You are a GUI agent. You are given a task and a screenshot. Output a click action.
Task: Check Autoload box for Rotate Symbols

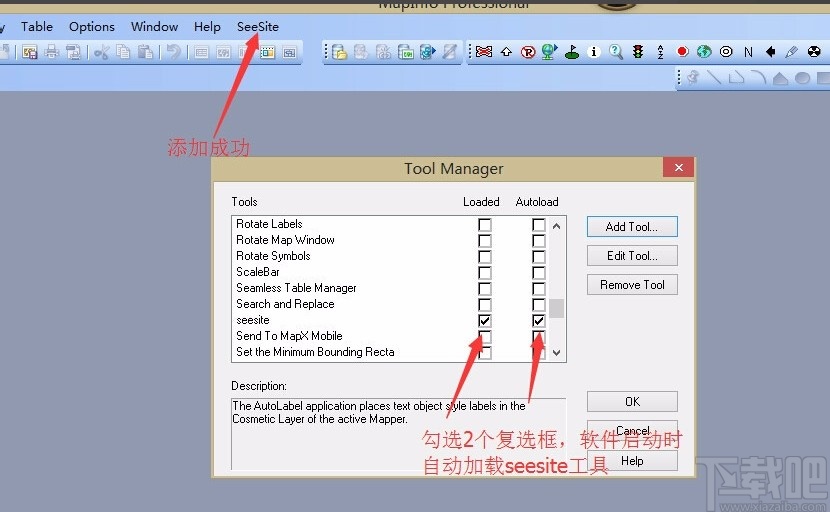coord(538,257)
